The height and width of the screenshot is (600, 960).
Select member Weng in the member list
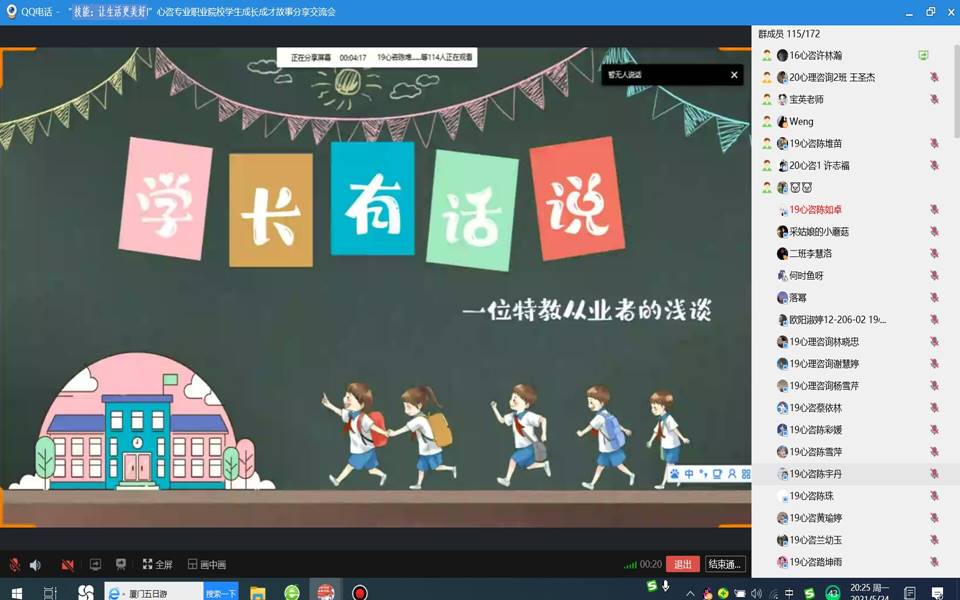pos(801,122)
